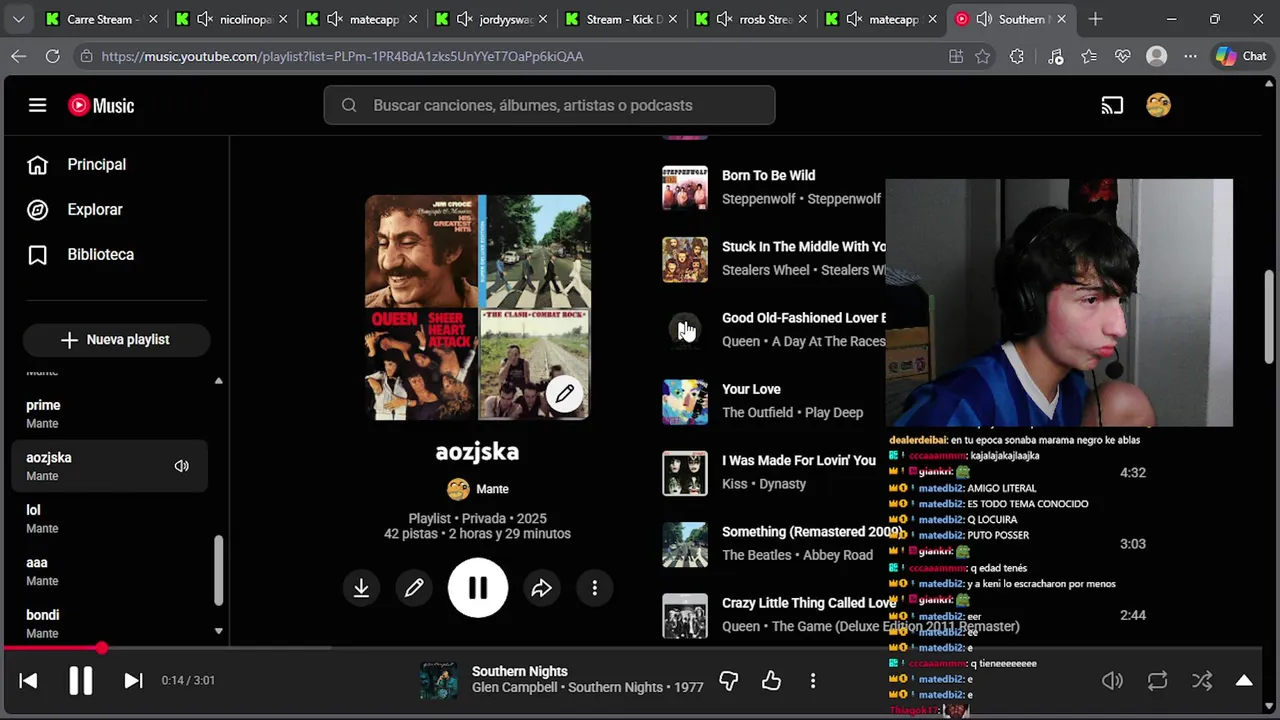Click the Southern Nights player thumbnail

coord(439,680)
